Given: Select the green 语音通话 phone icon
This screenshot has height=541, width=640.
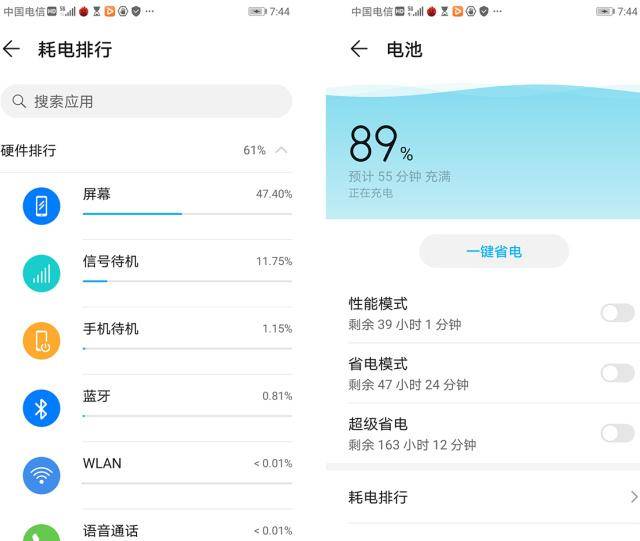Looking at the screenshot, I should click(x=42, y=533).
